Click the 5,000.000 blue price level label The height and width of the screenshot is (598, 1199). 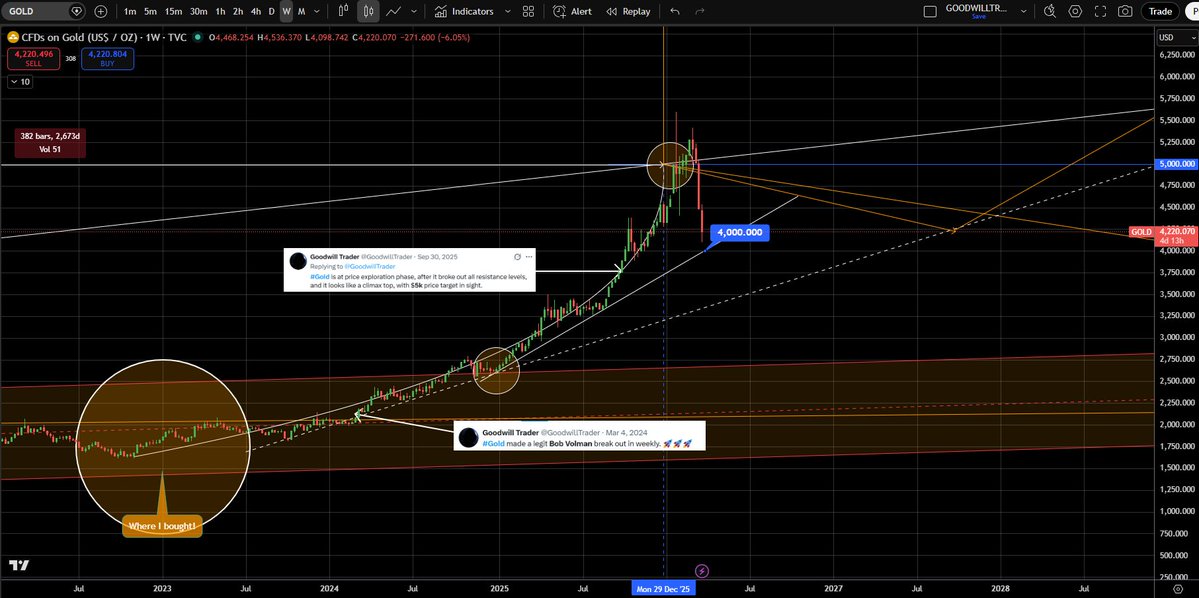(x=1175, y=164)
